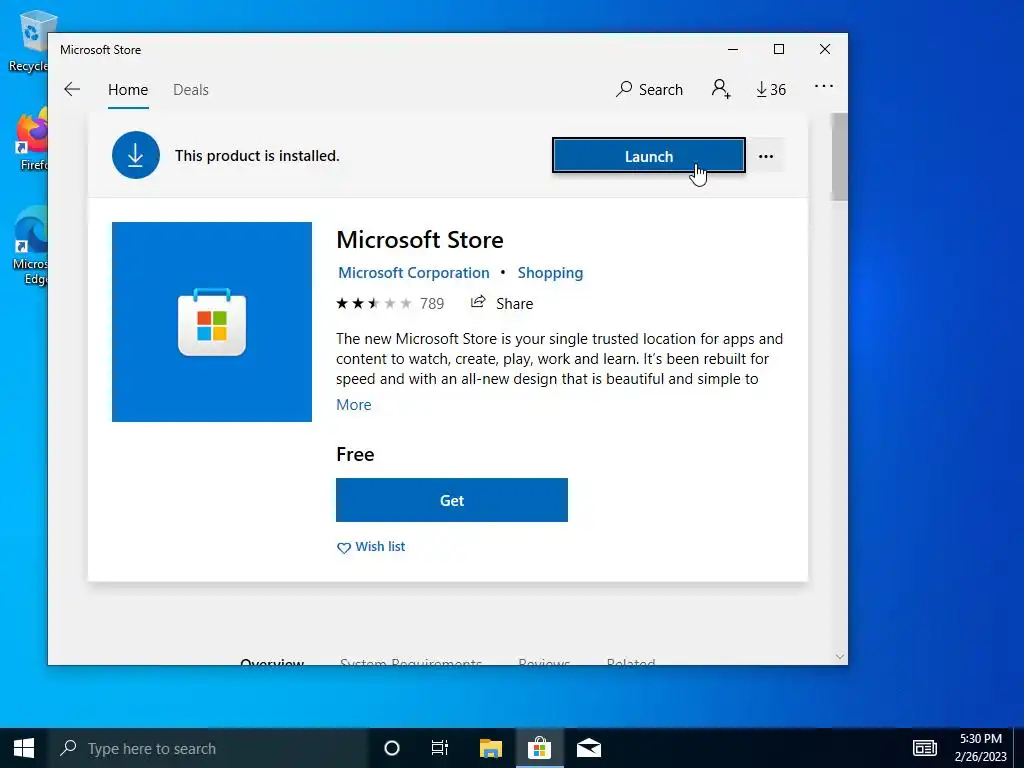
Task: Open Downloads and updates (36)
Action: tap(771, 89)
